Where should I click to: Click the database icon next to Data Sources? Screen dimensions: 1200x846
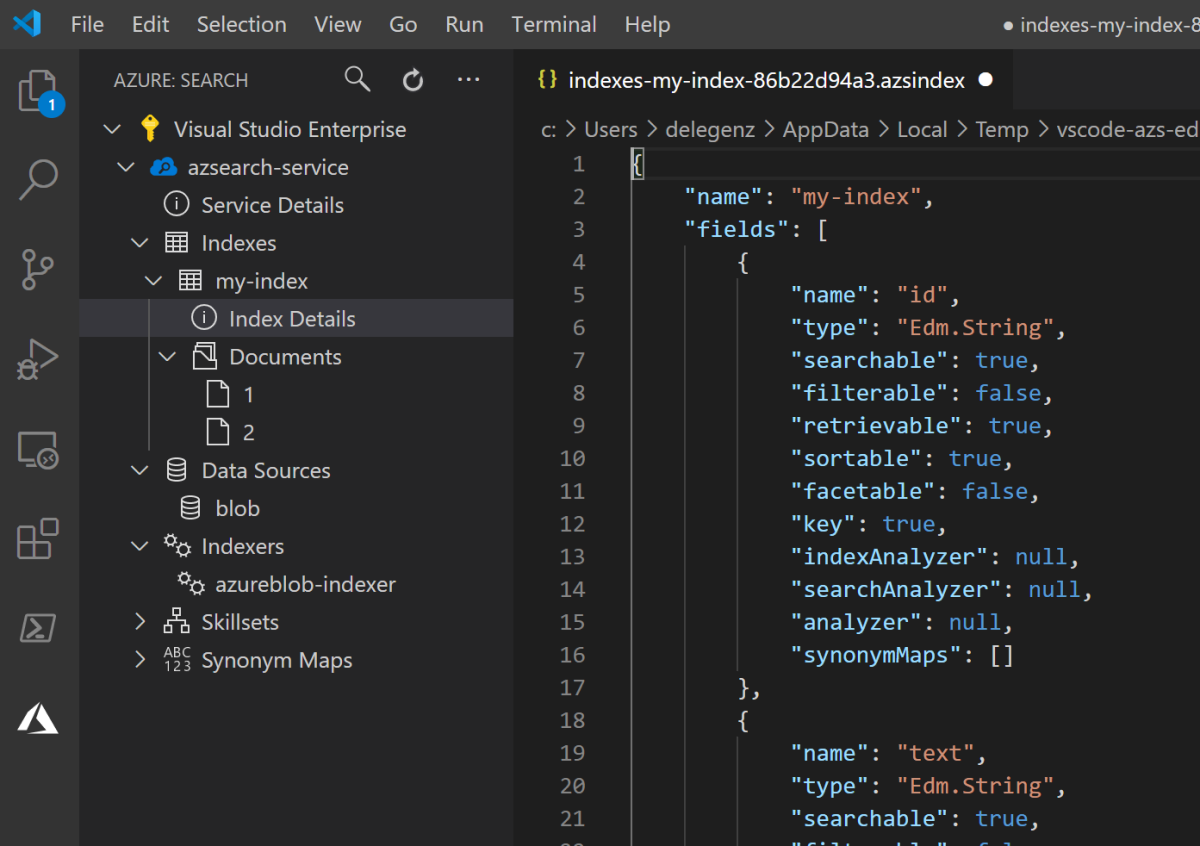point(176,470)
